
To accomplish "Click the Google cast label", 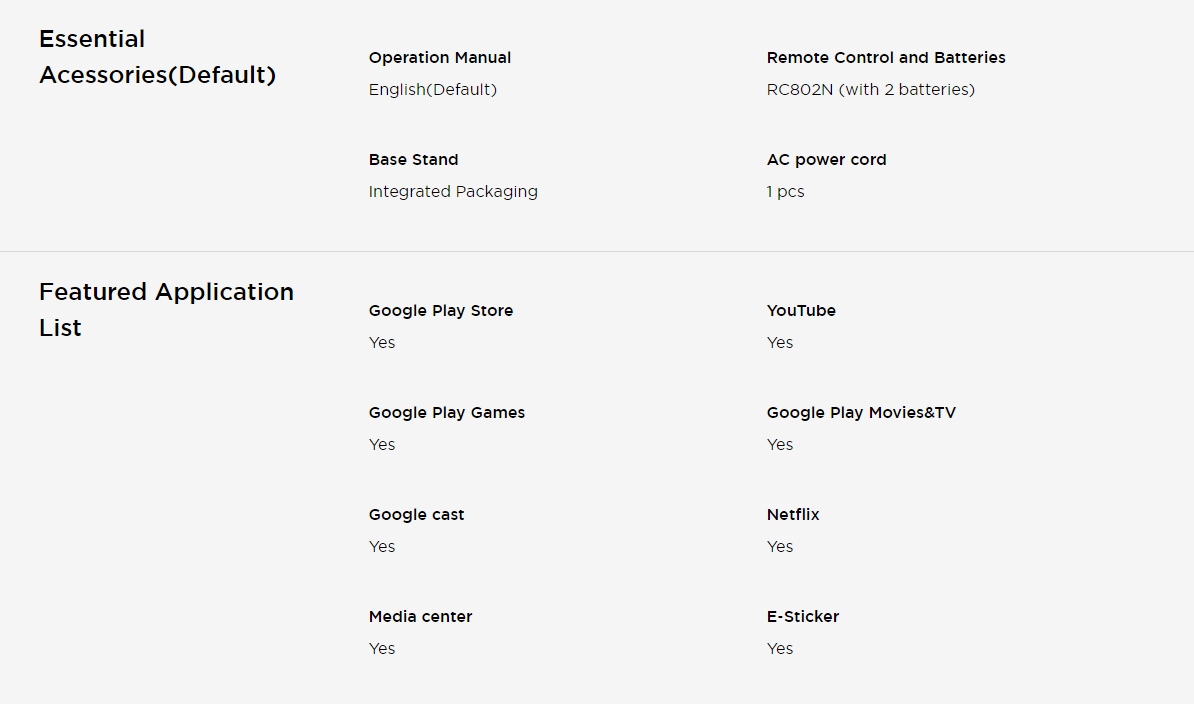I will point(416,515).
